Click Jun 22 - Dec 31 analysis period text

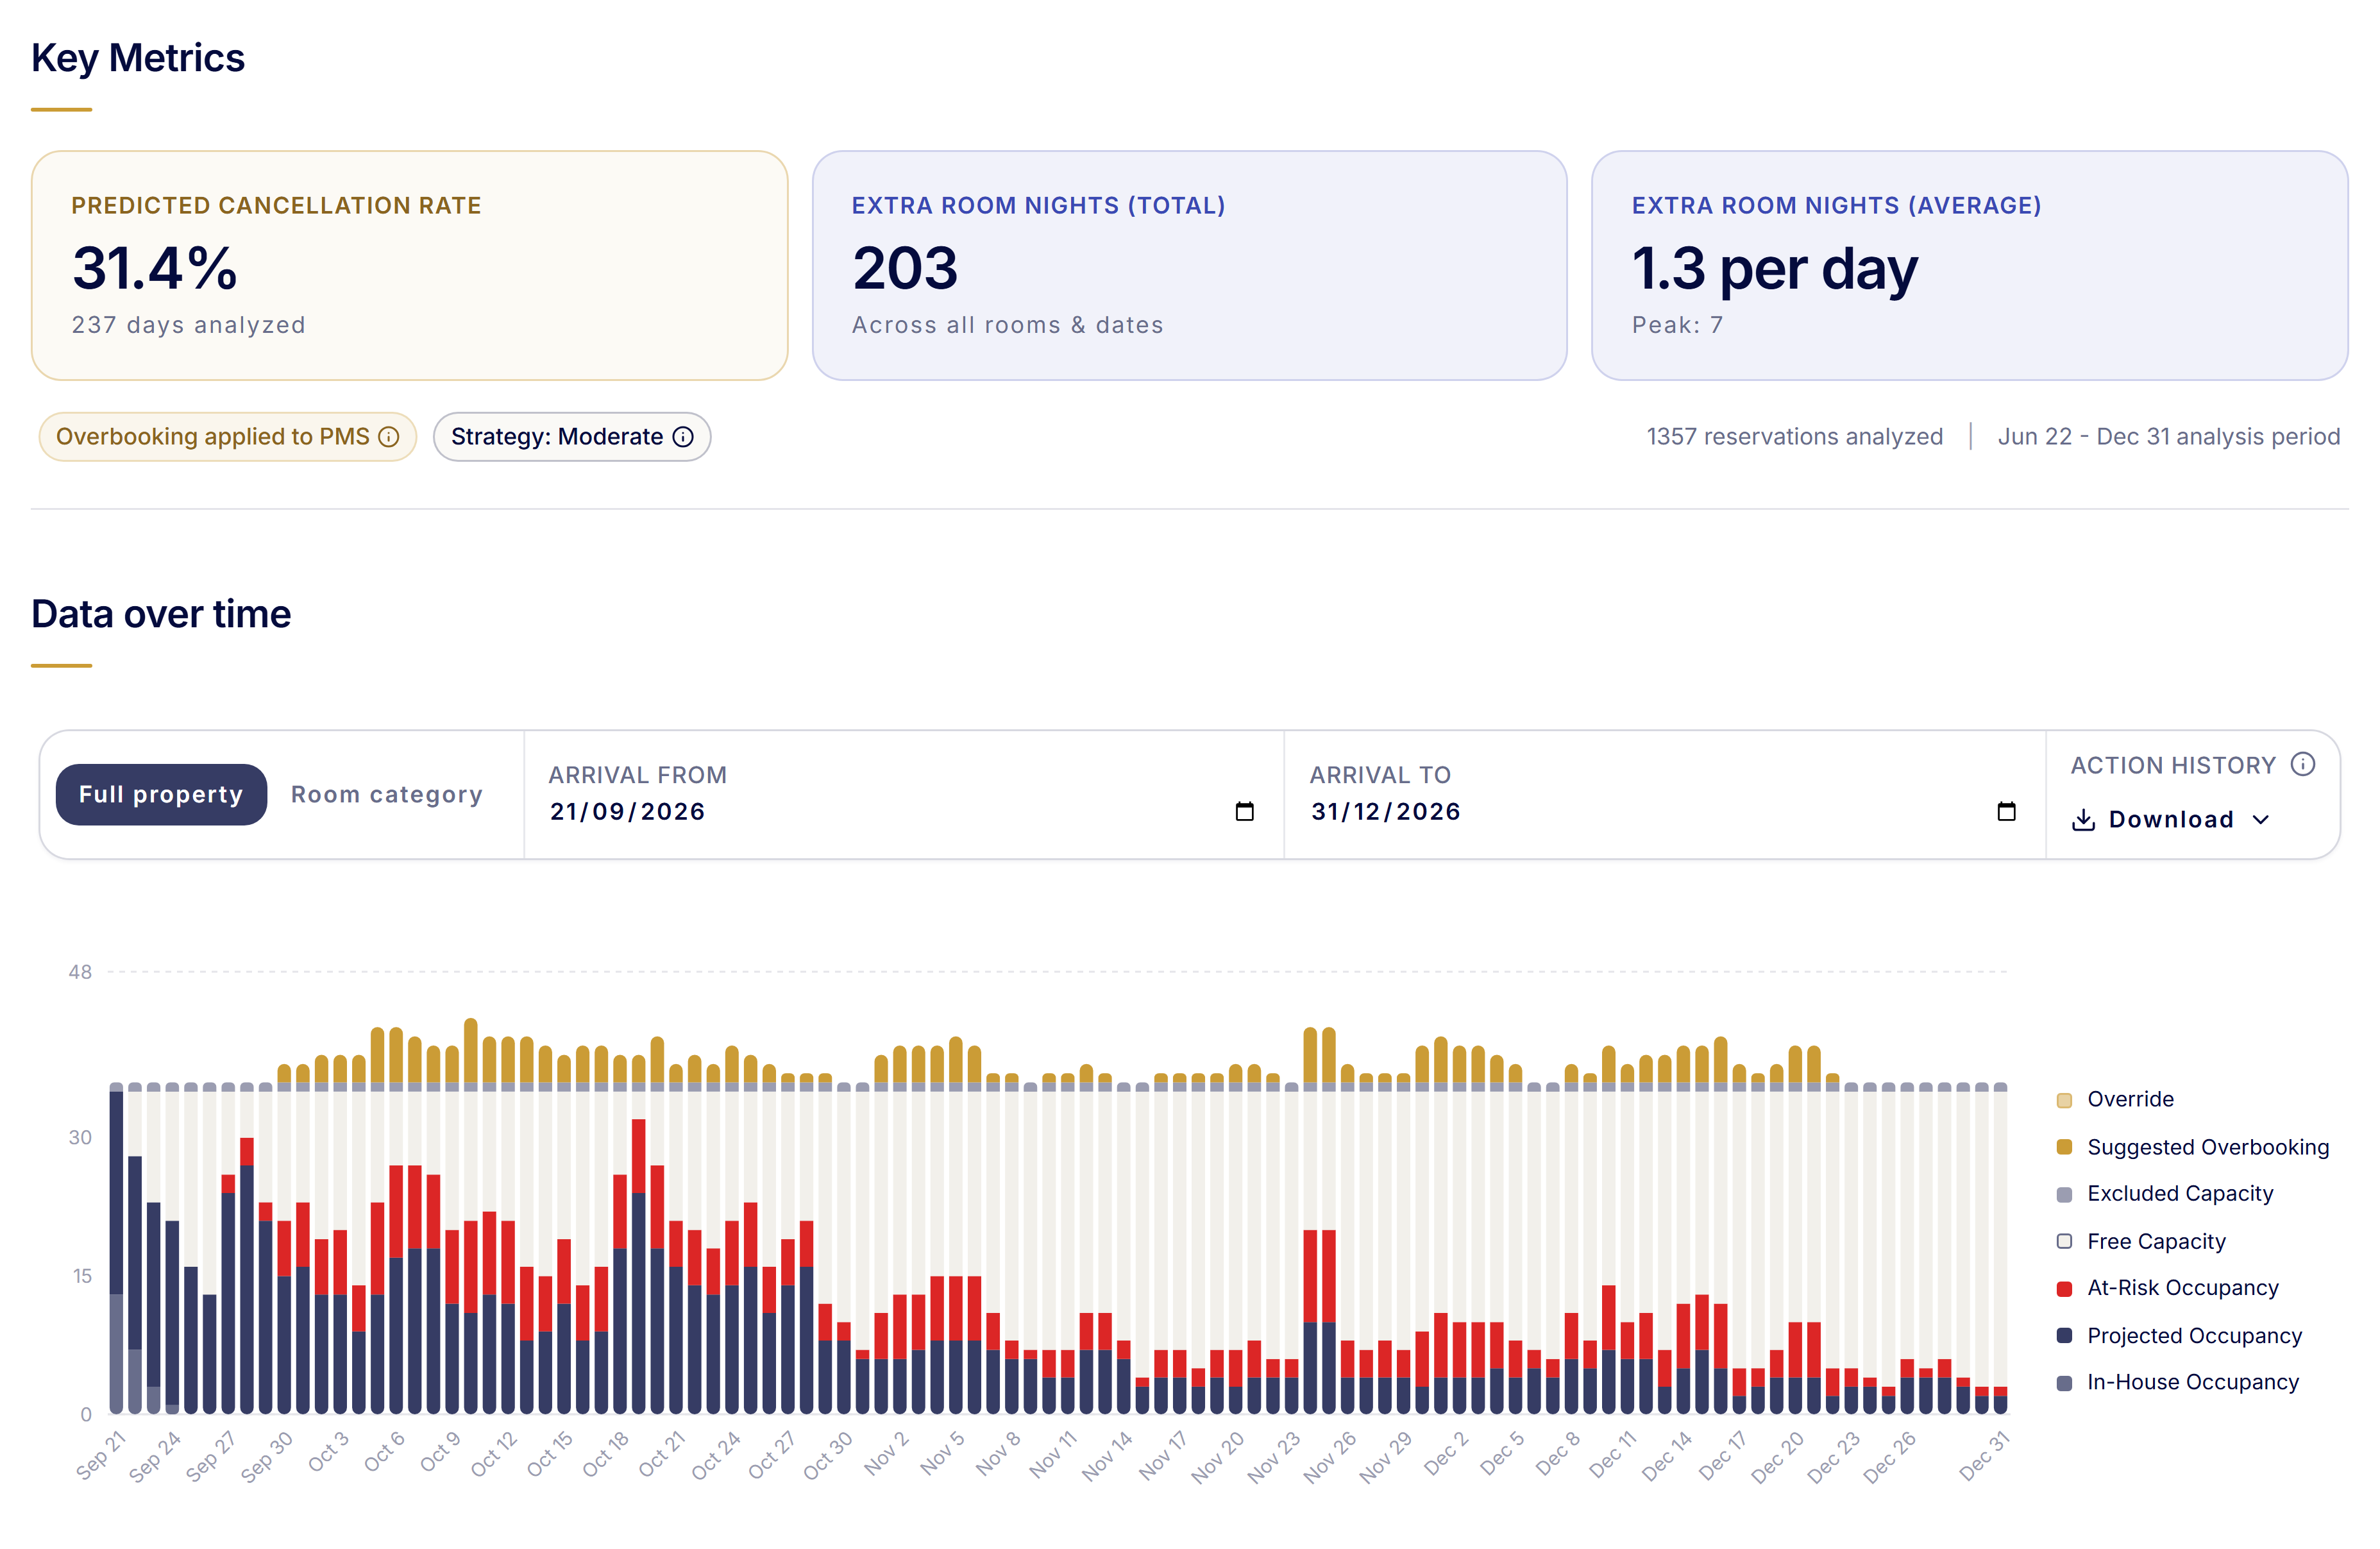click(2169, 437)
